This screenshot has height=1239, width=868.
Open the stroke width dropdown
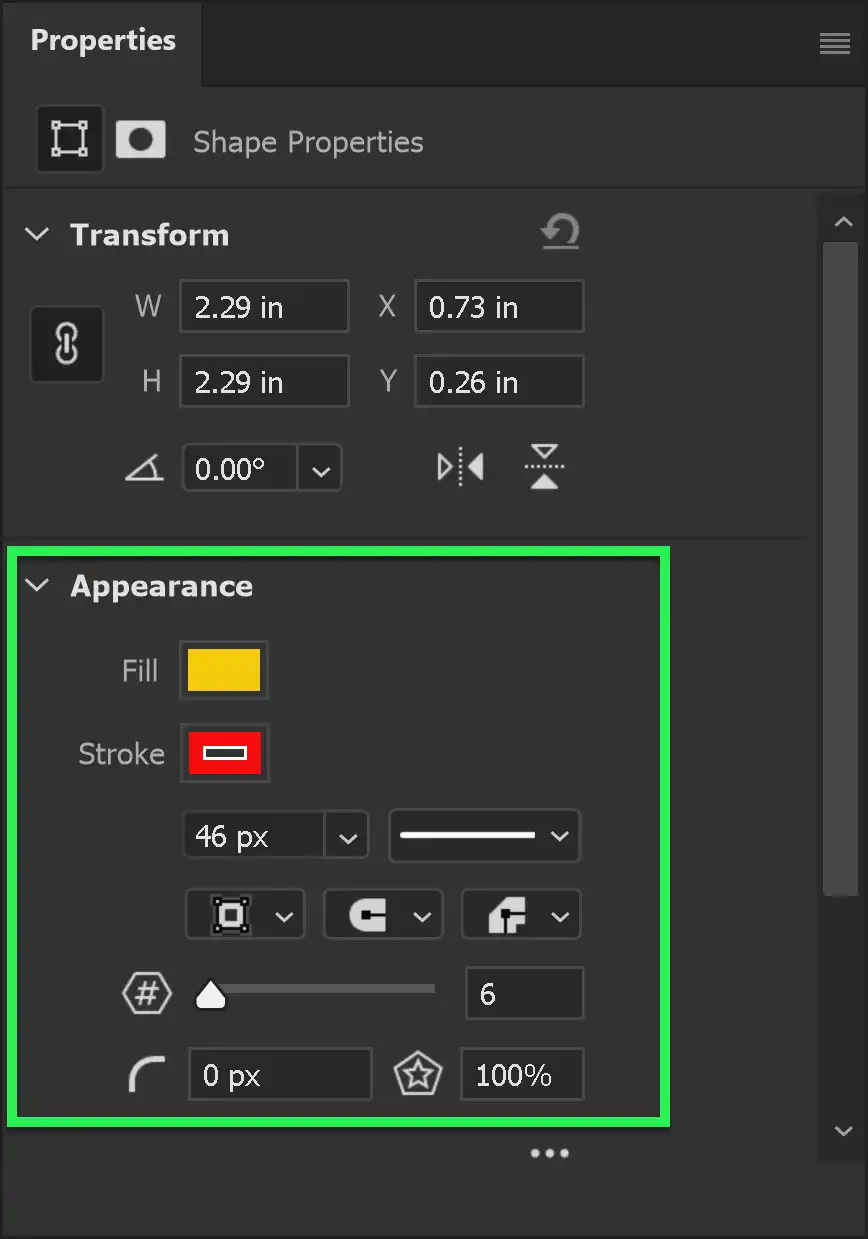coord(347,836)
